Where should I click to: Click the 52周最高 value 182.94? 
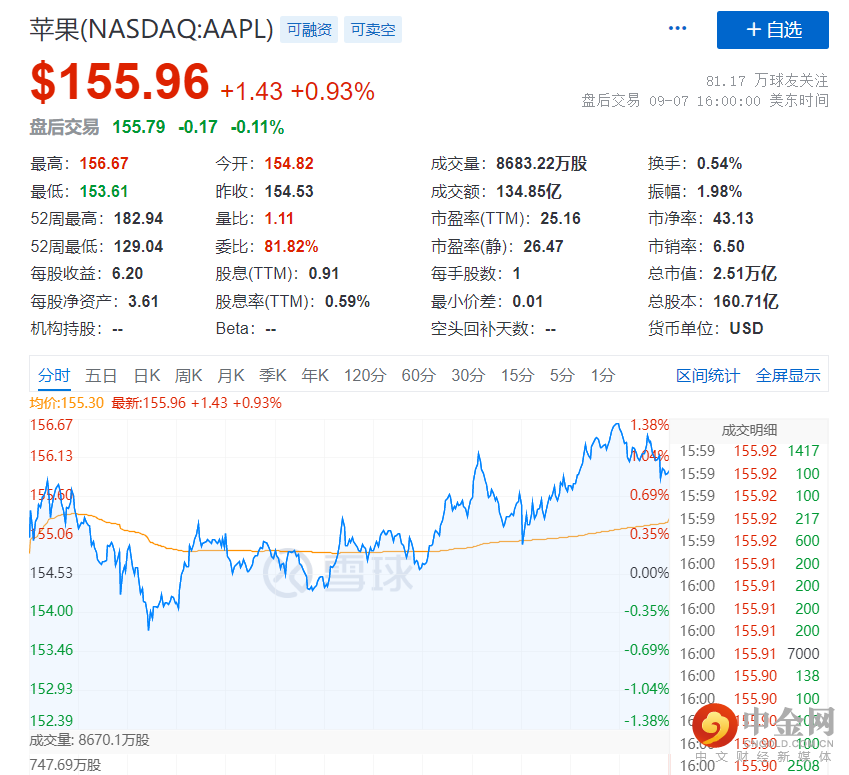pos(139,219)
